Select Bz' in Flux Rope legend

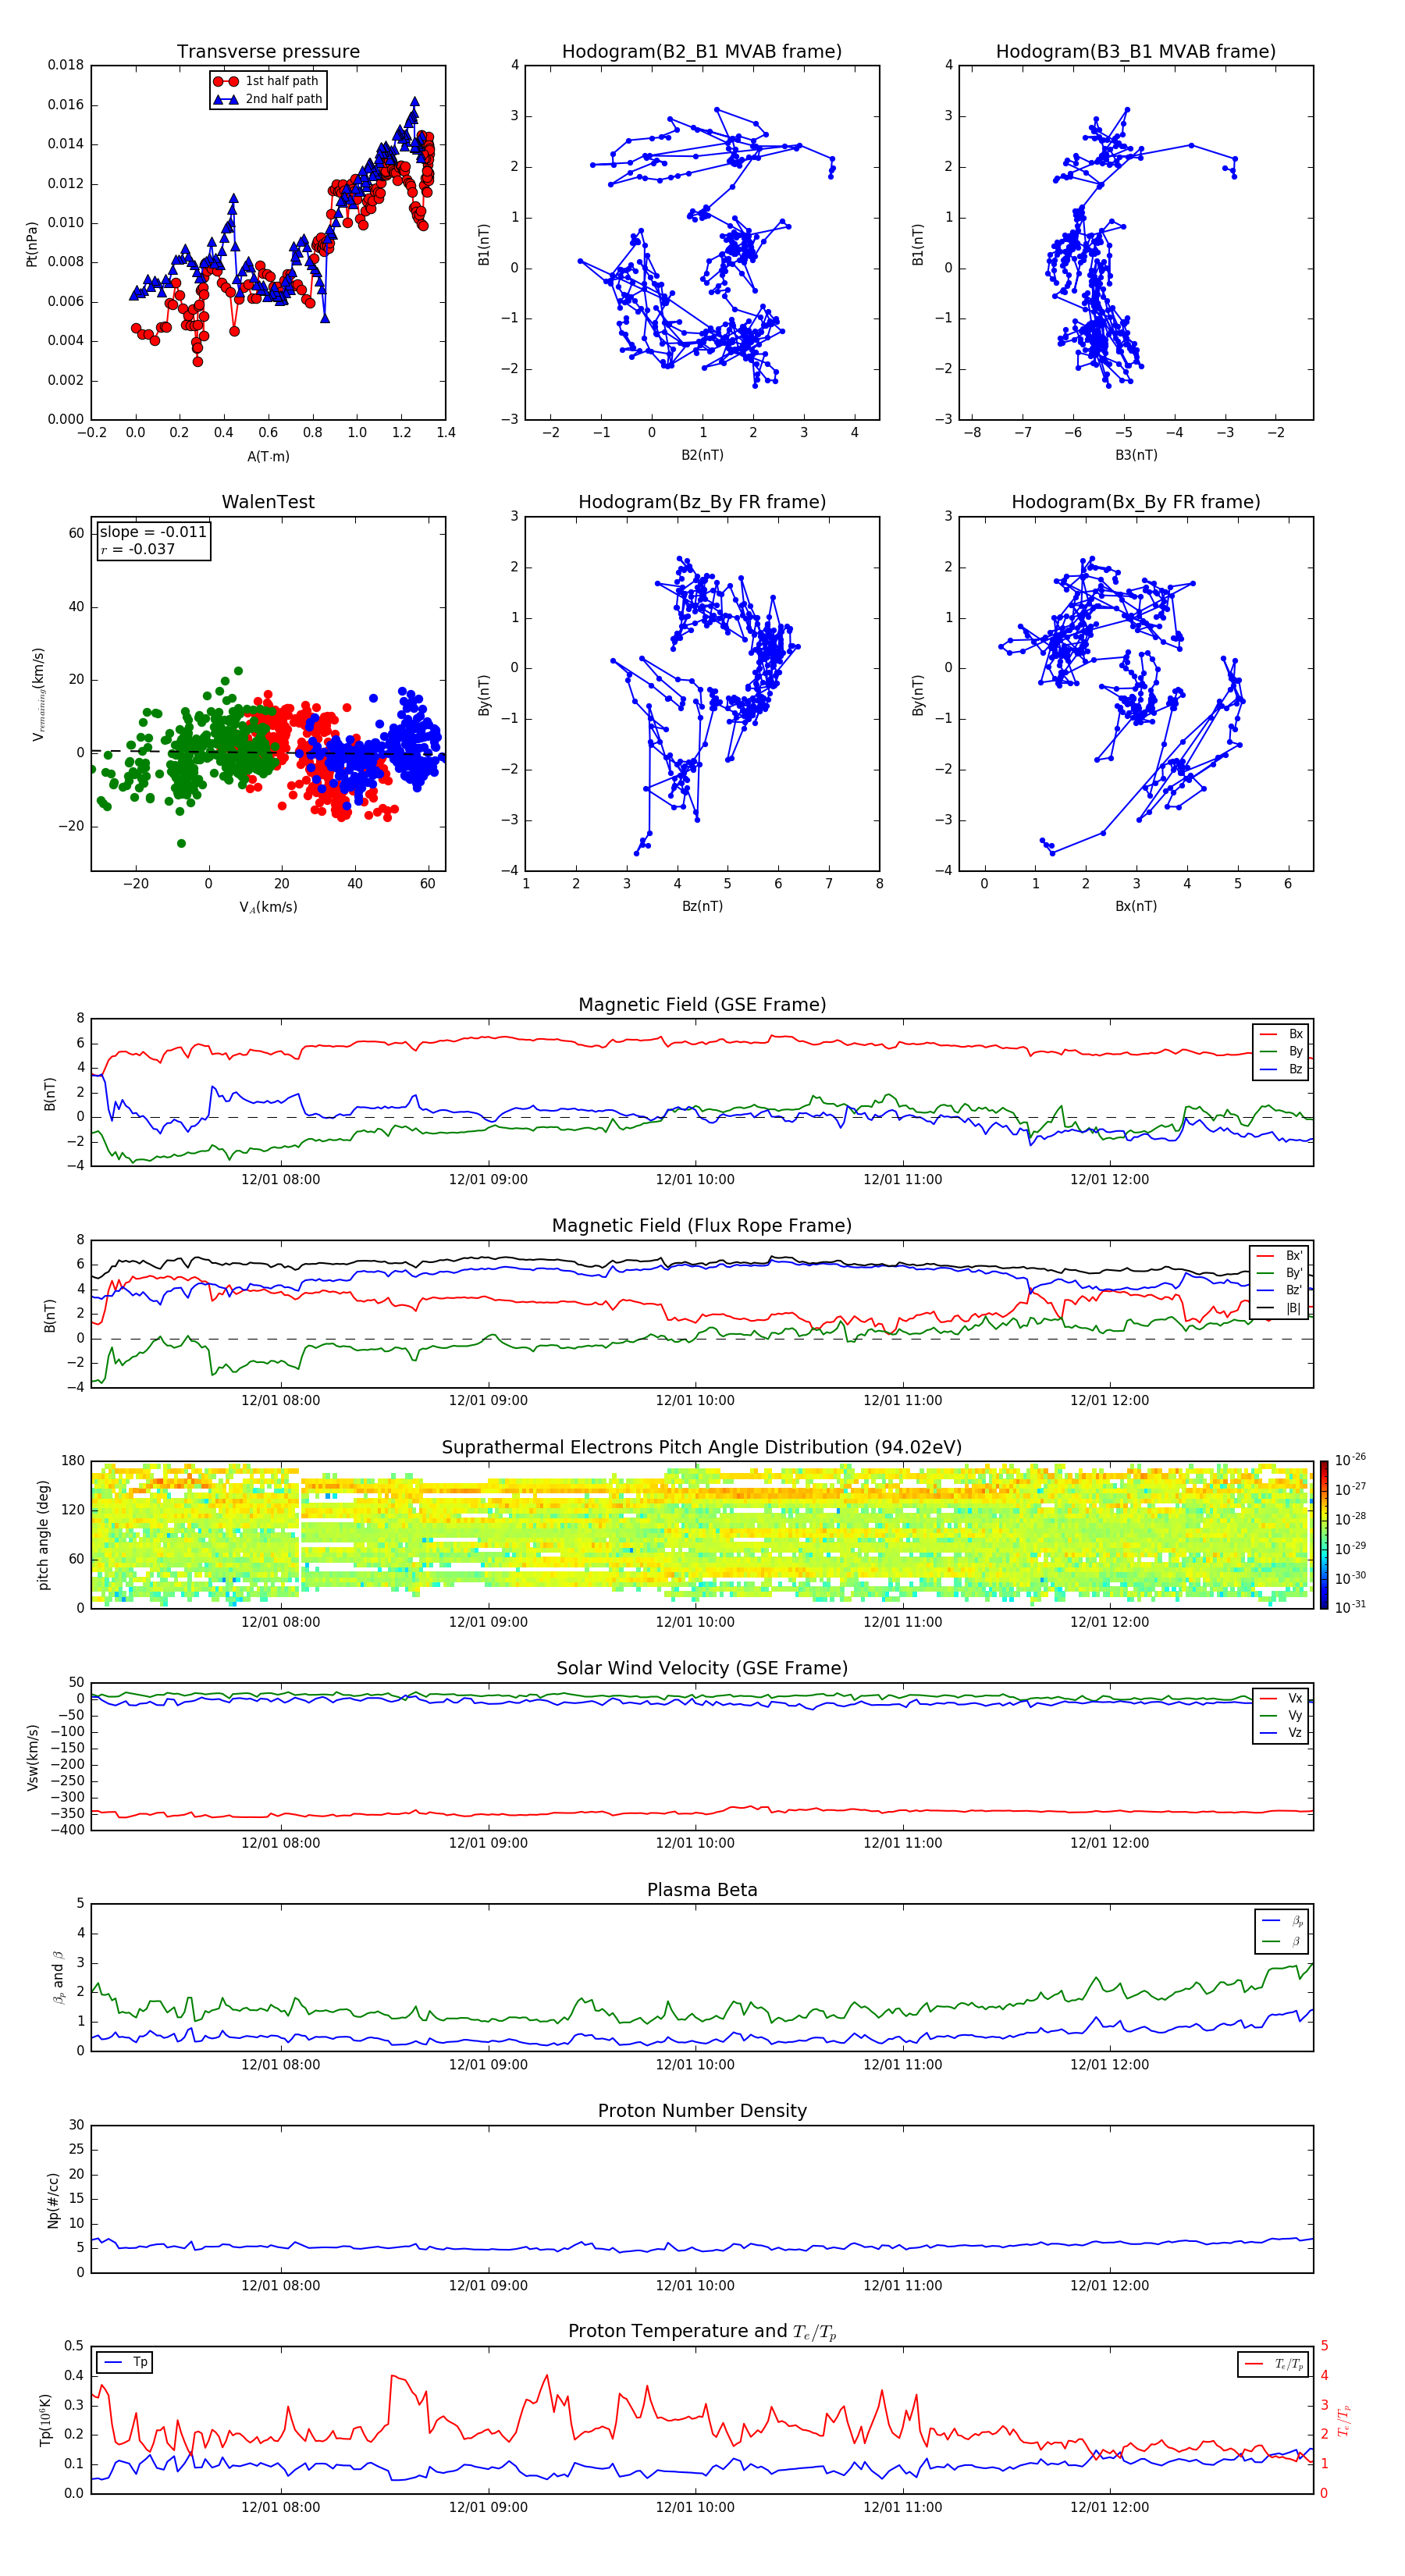(1280, 1290)
